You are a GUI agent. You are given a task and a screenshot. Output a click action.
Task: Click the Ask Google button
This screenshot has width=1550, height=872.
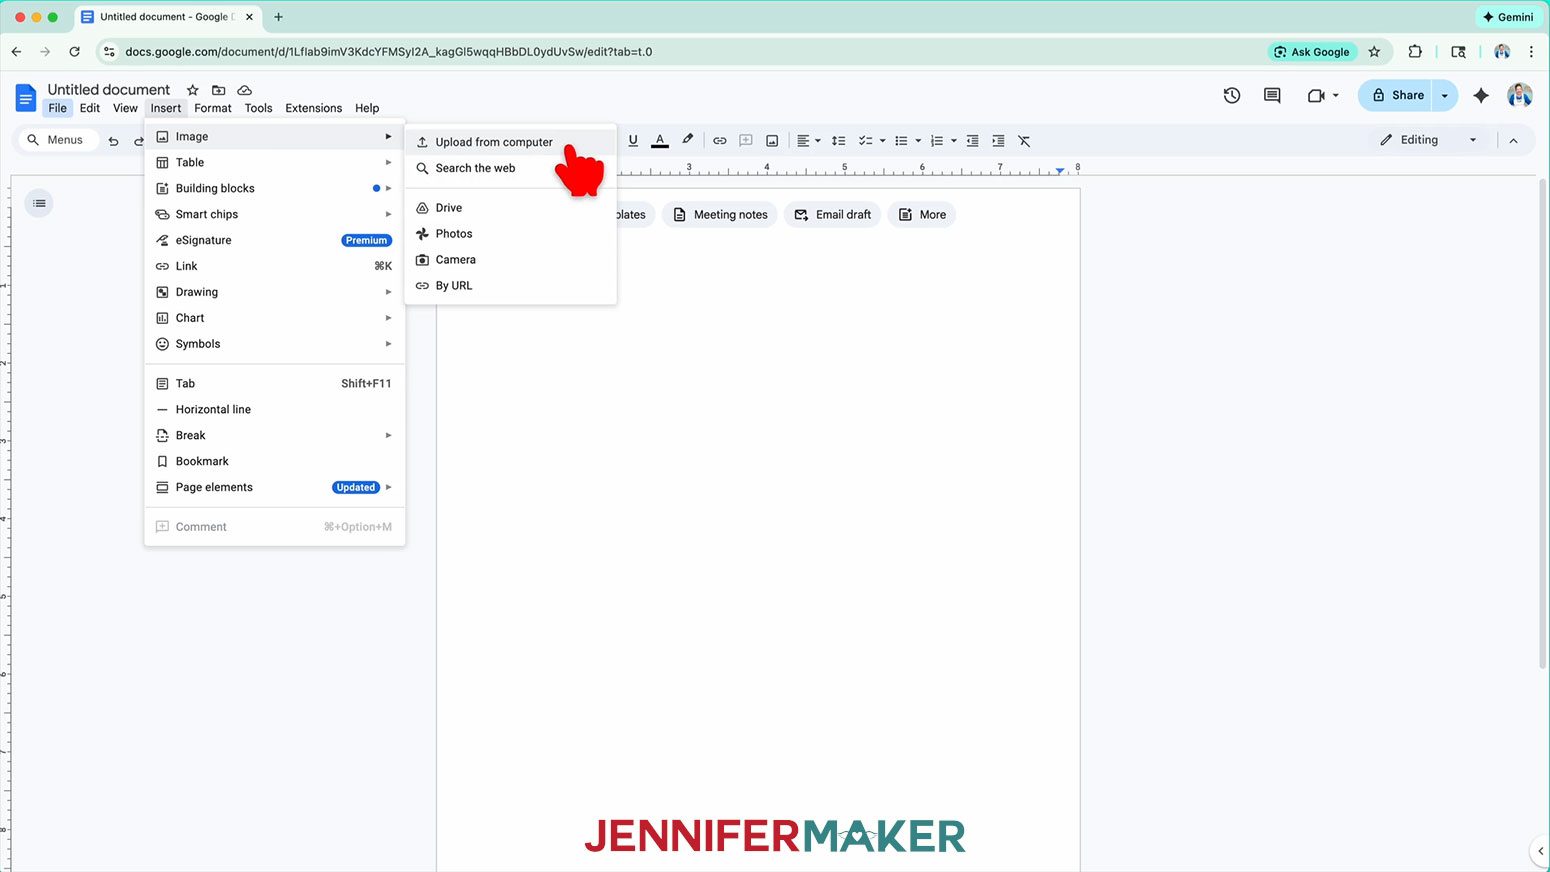coord(1312,52)
